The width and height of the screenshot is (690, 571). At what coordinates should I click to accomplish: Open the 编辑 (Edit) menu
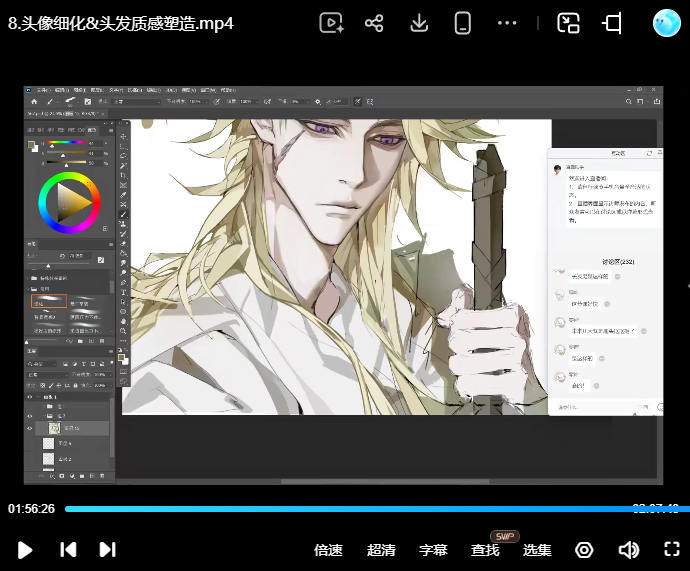click(x=62, y=90)
